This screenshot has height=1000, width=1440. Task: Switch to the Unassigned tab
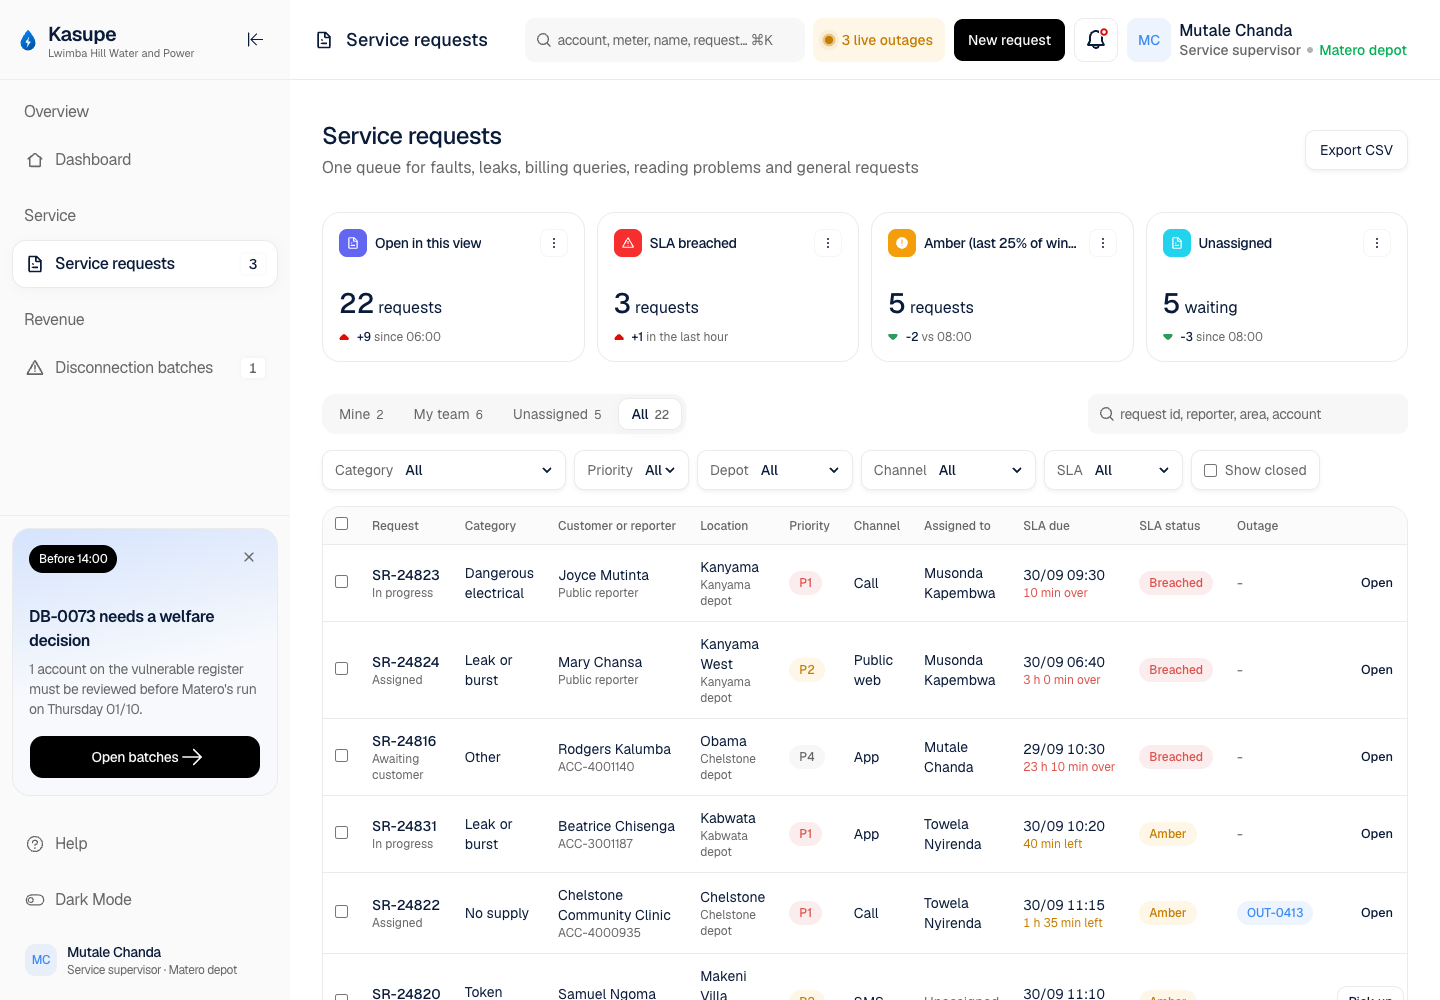[557, 414]
